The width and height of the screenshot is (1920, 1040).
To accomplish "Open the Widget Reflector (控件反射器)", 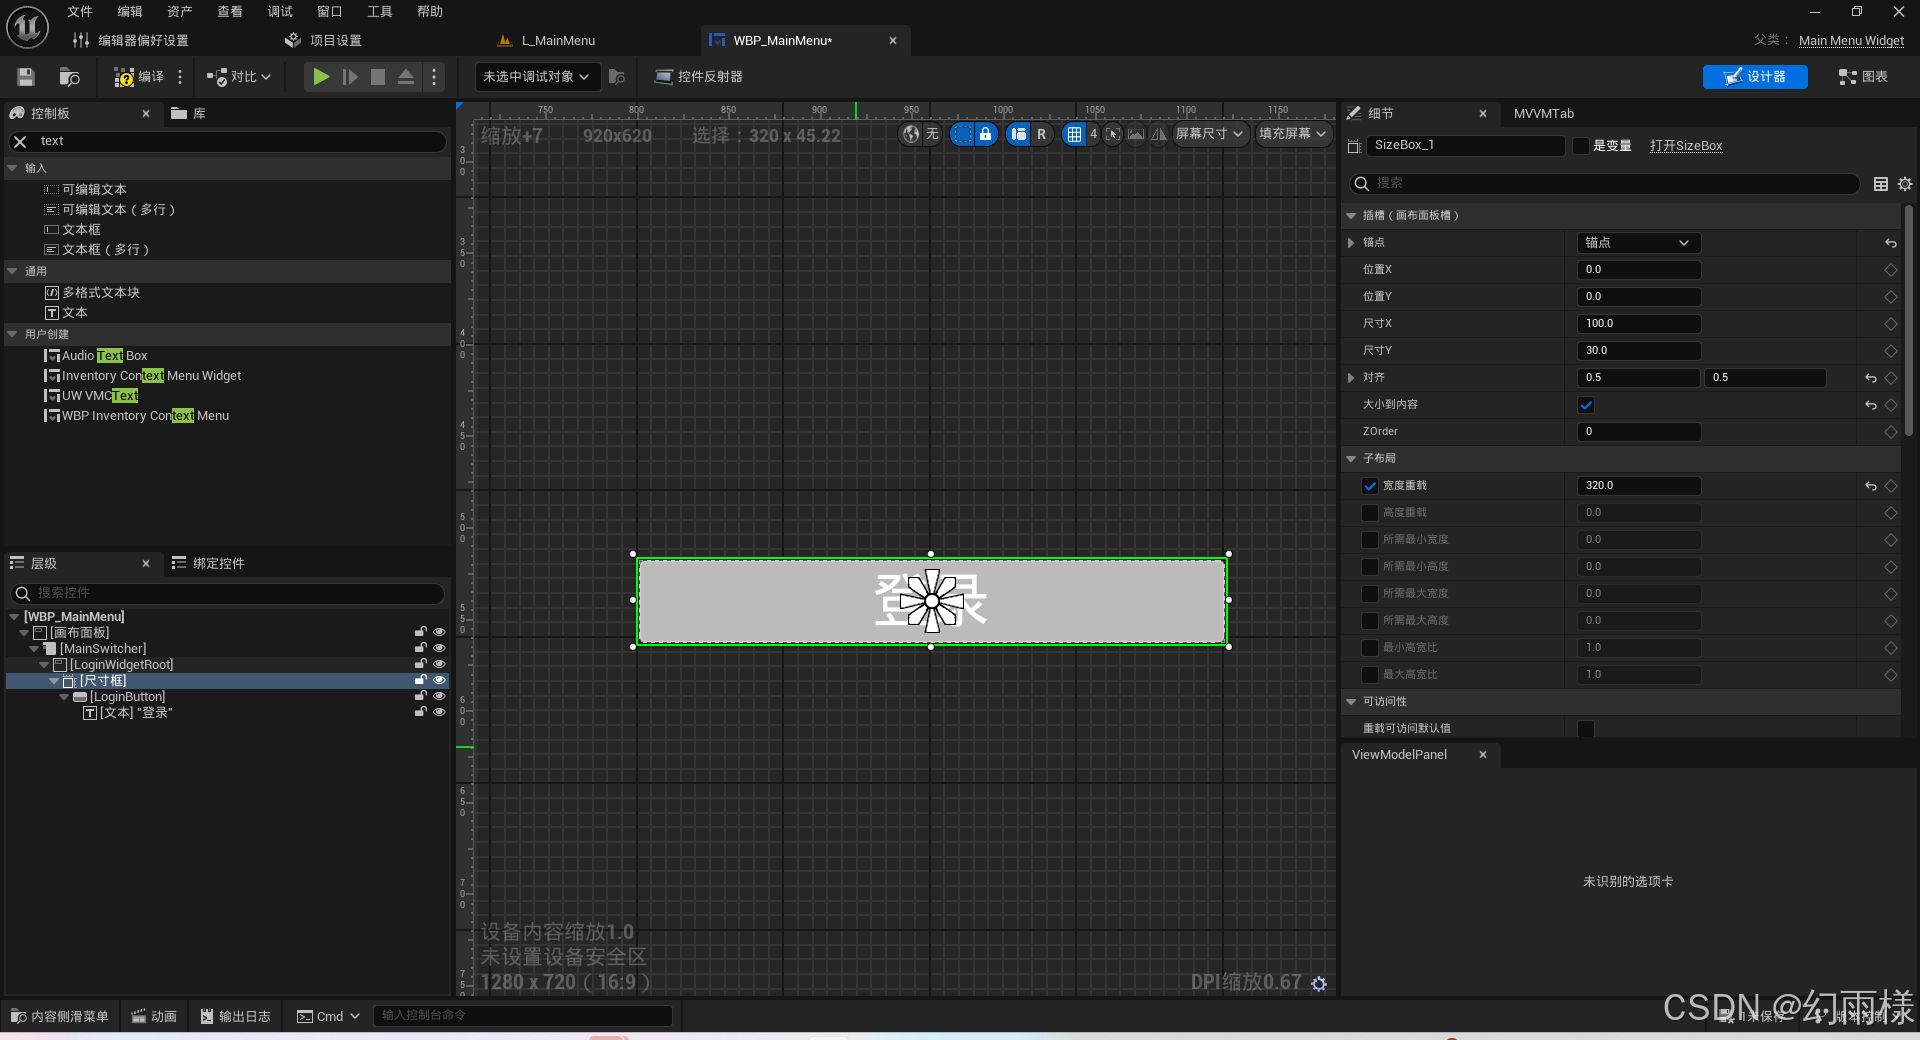I will click(698, 77).
